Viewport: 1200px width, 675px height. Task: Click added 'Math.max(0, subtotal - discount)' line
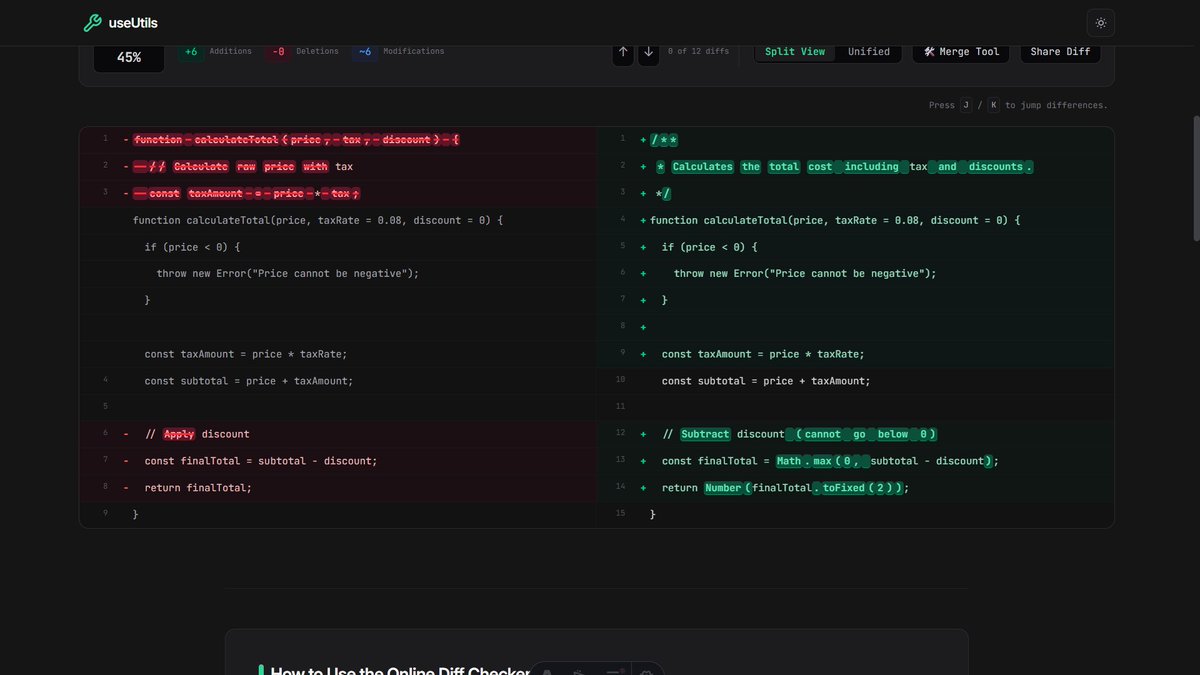(855, 461)
